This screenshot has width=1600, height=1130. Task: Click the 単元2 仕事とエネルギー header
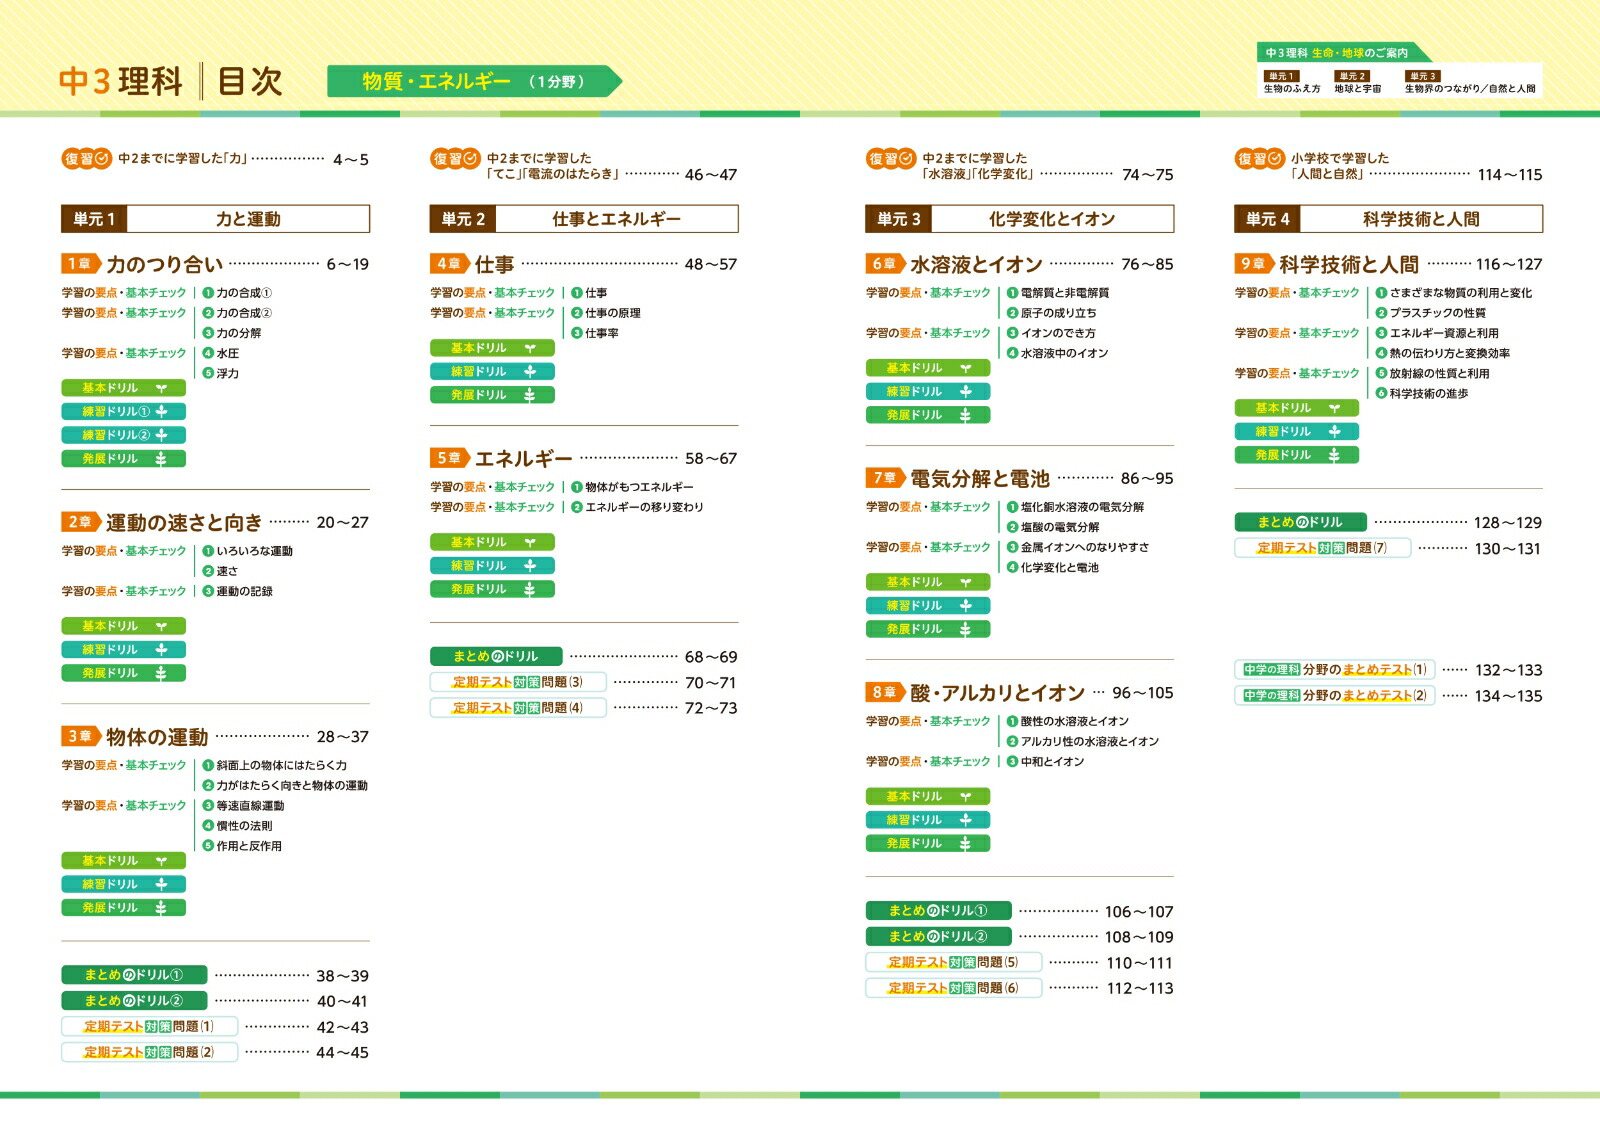tap(584, 219)
